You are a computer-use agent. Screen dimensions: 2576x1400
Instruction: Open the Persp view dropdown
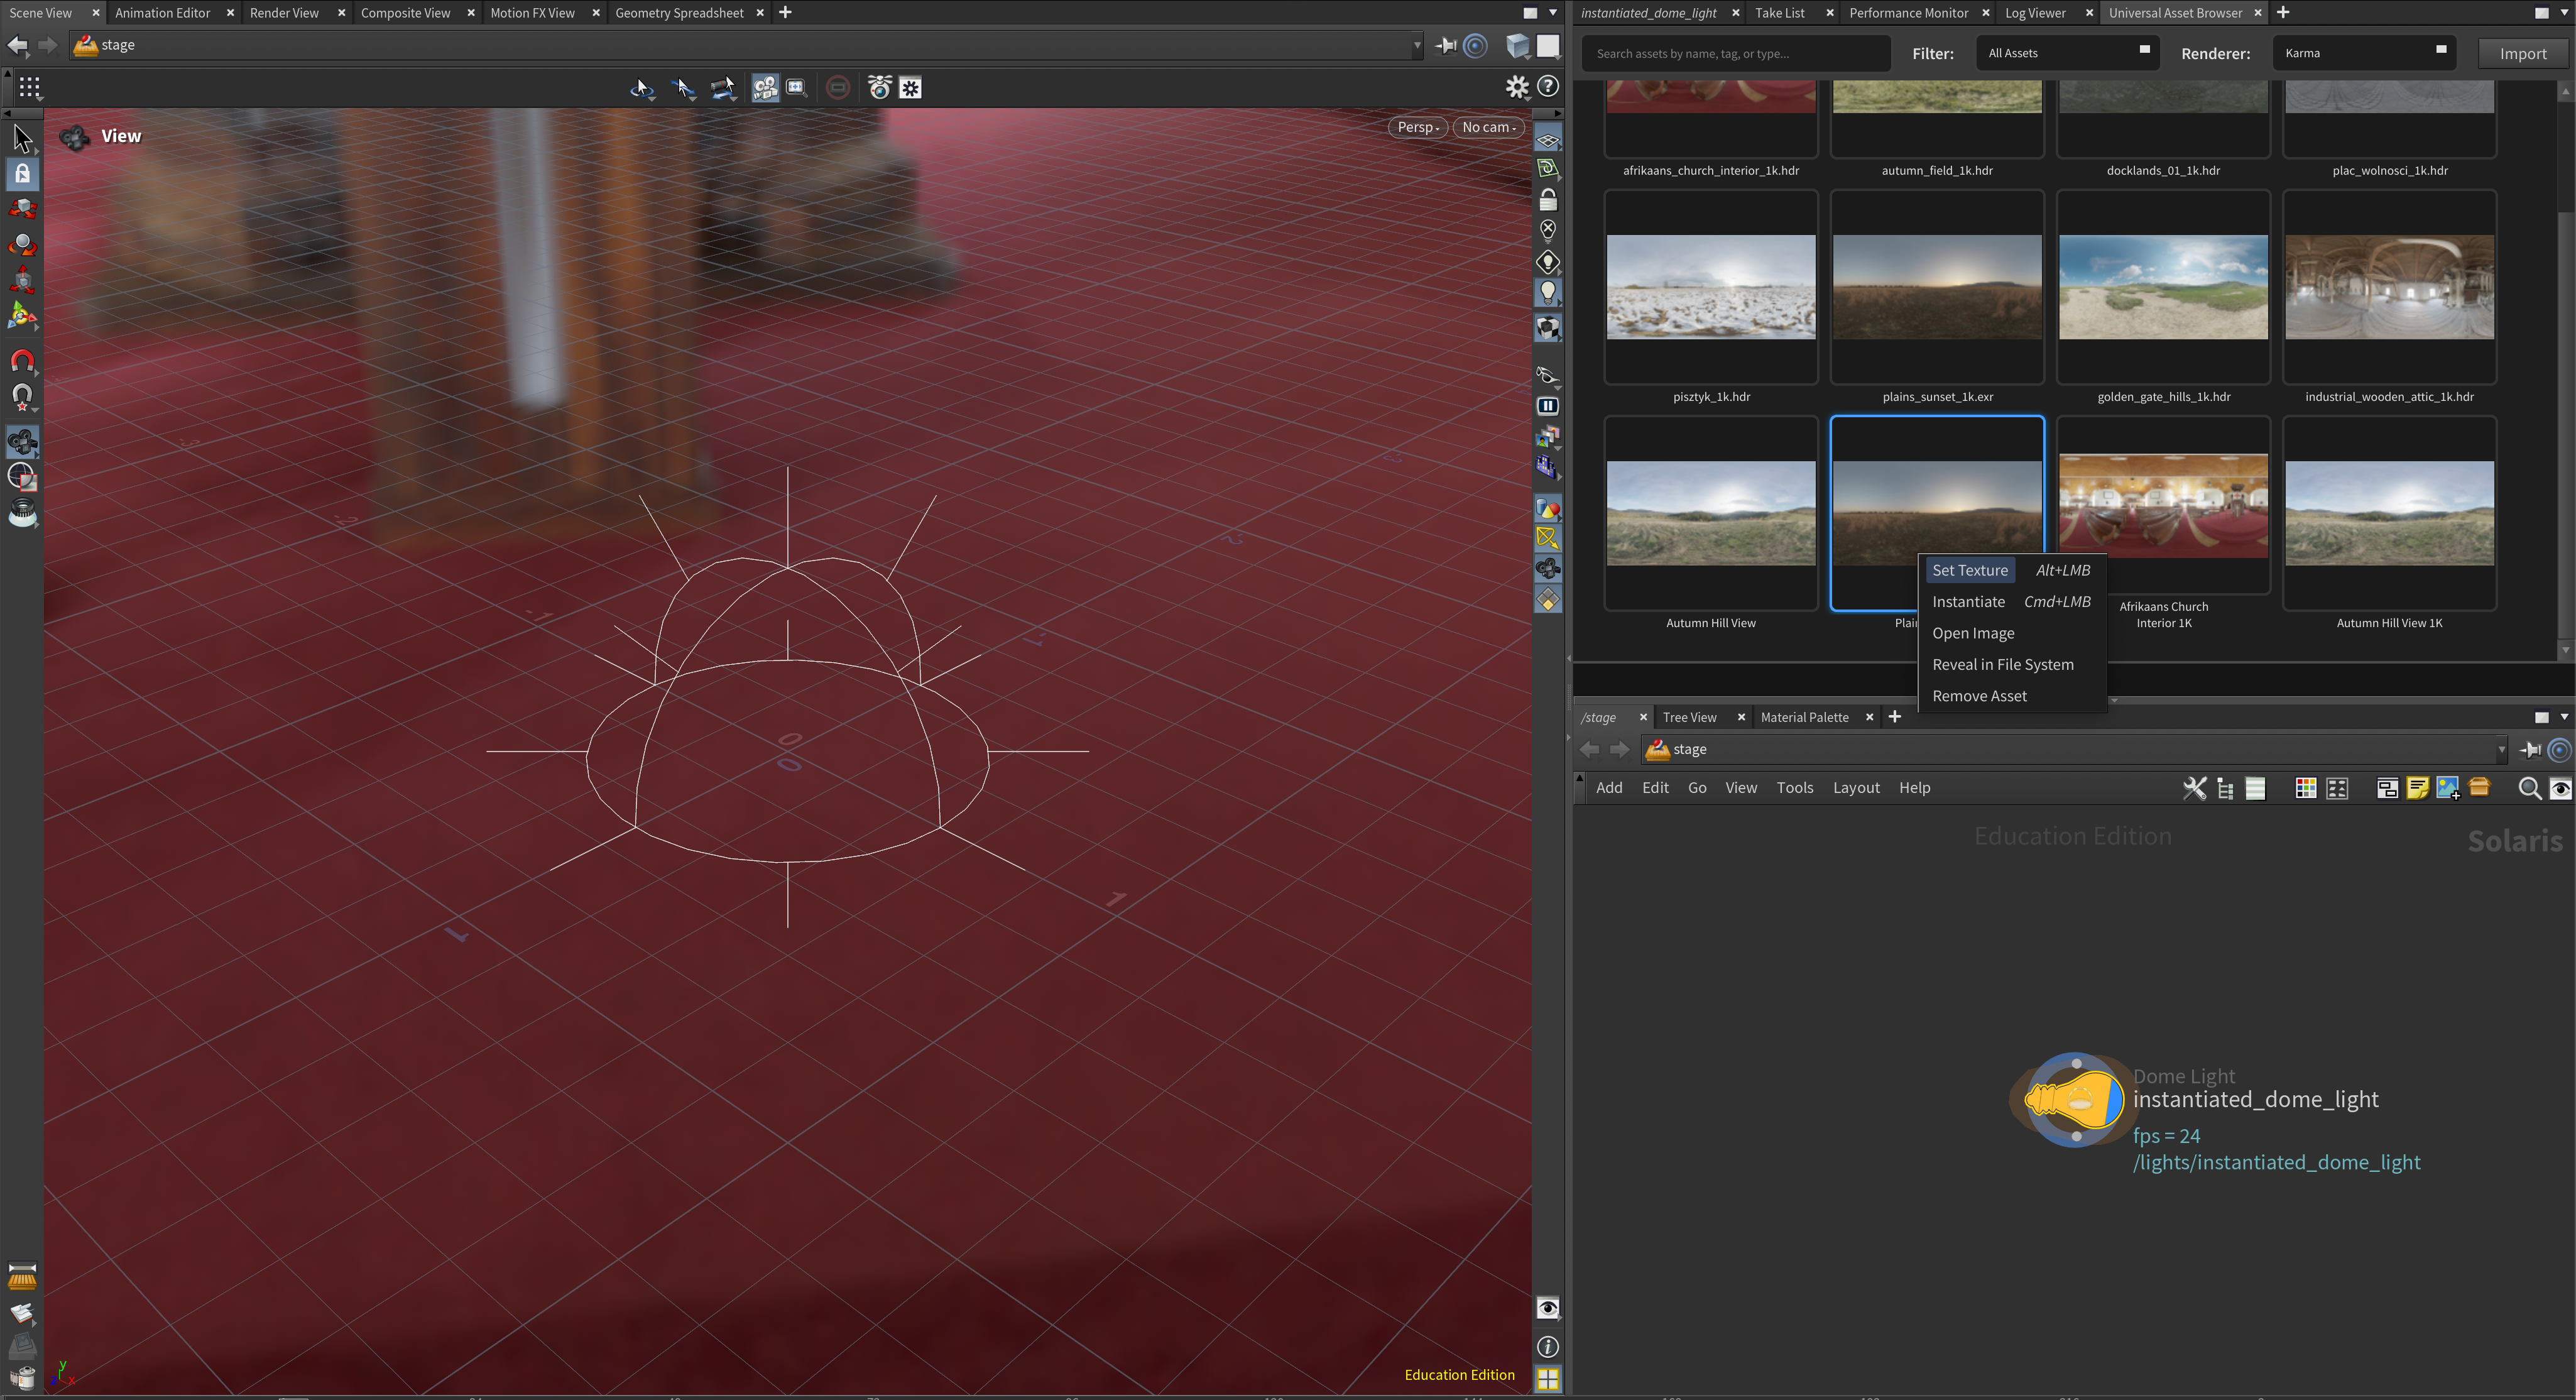(x=1417, y=127)
